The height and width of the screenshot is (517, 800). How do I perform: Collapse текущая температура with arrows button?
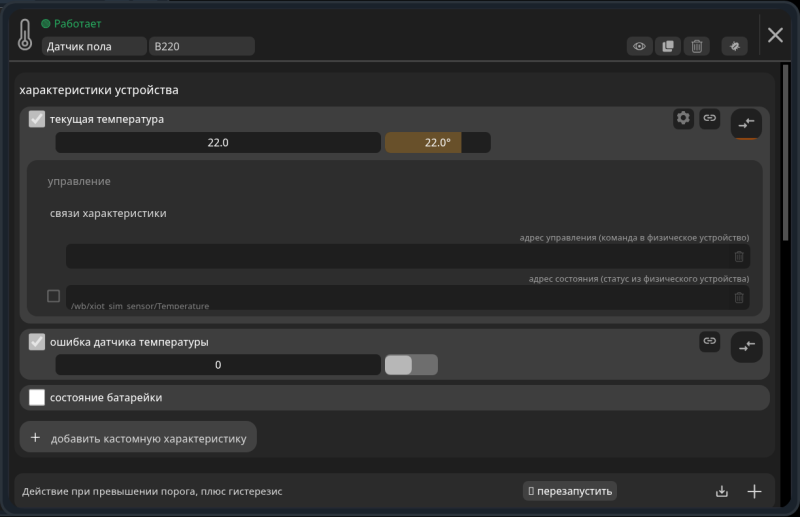tap(746, 123)
